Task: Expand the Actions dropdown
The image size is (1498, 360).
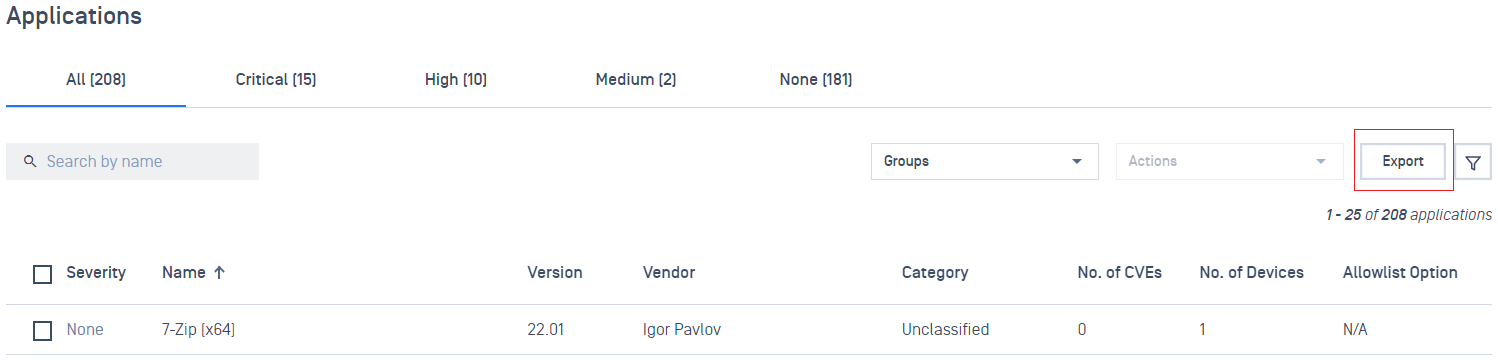Action: 1229,161
